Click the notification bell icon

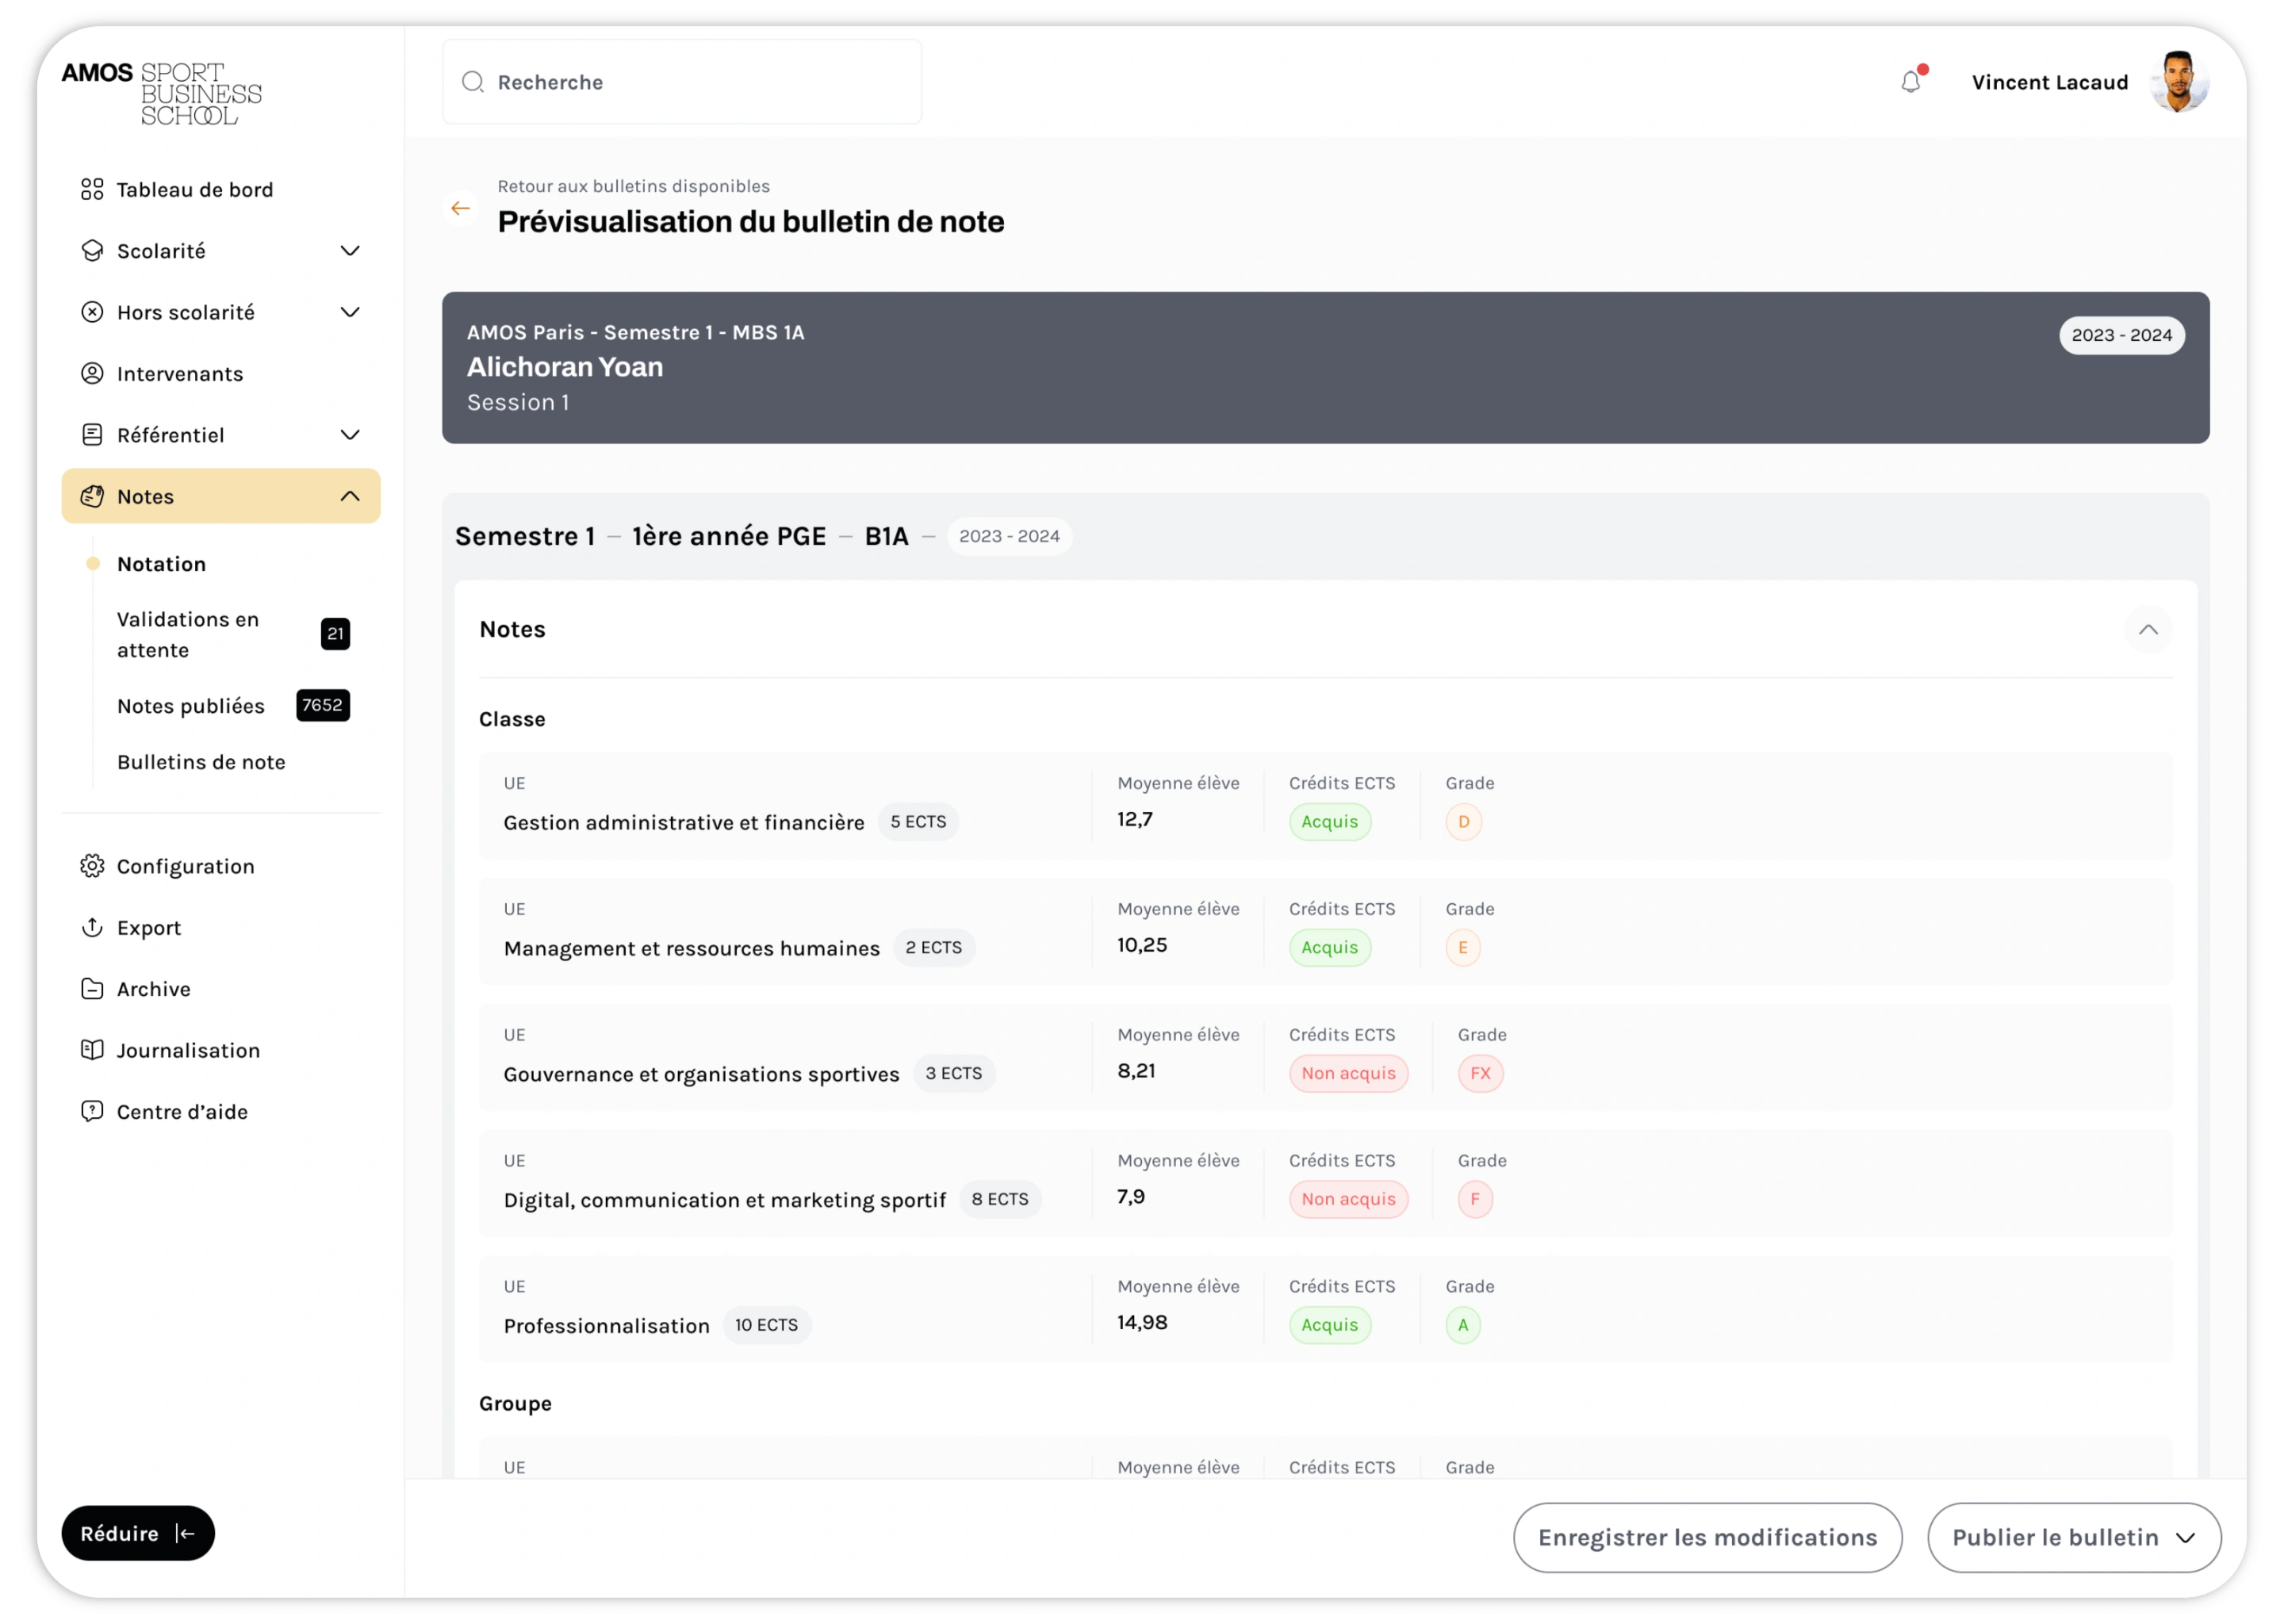pos(1910,82)
